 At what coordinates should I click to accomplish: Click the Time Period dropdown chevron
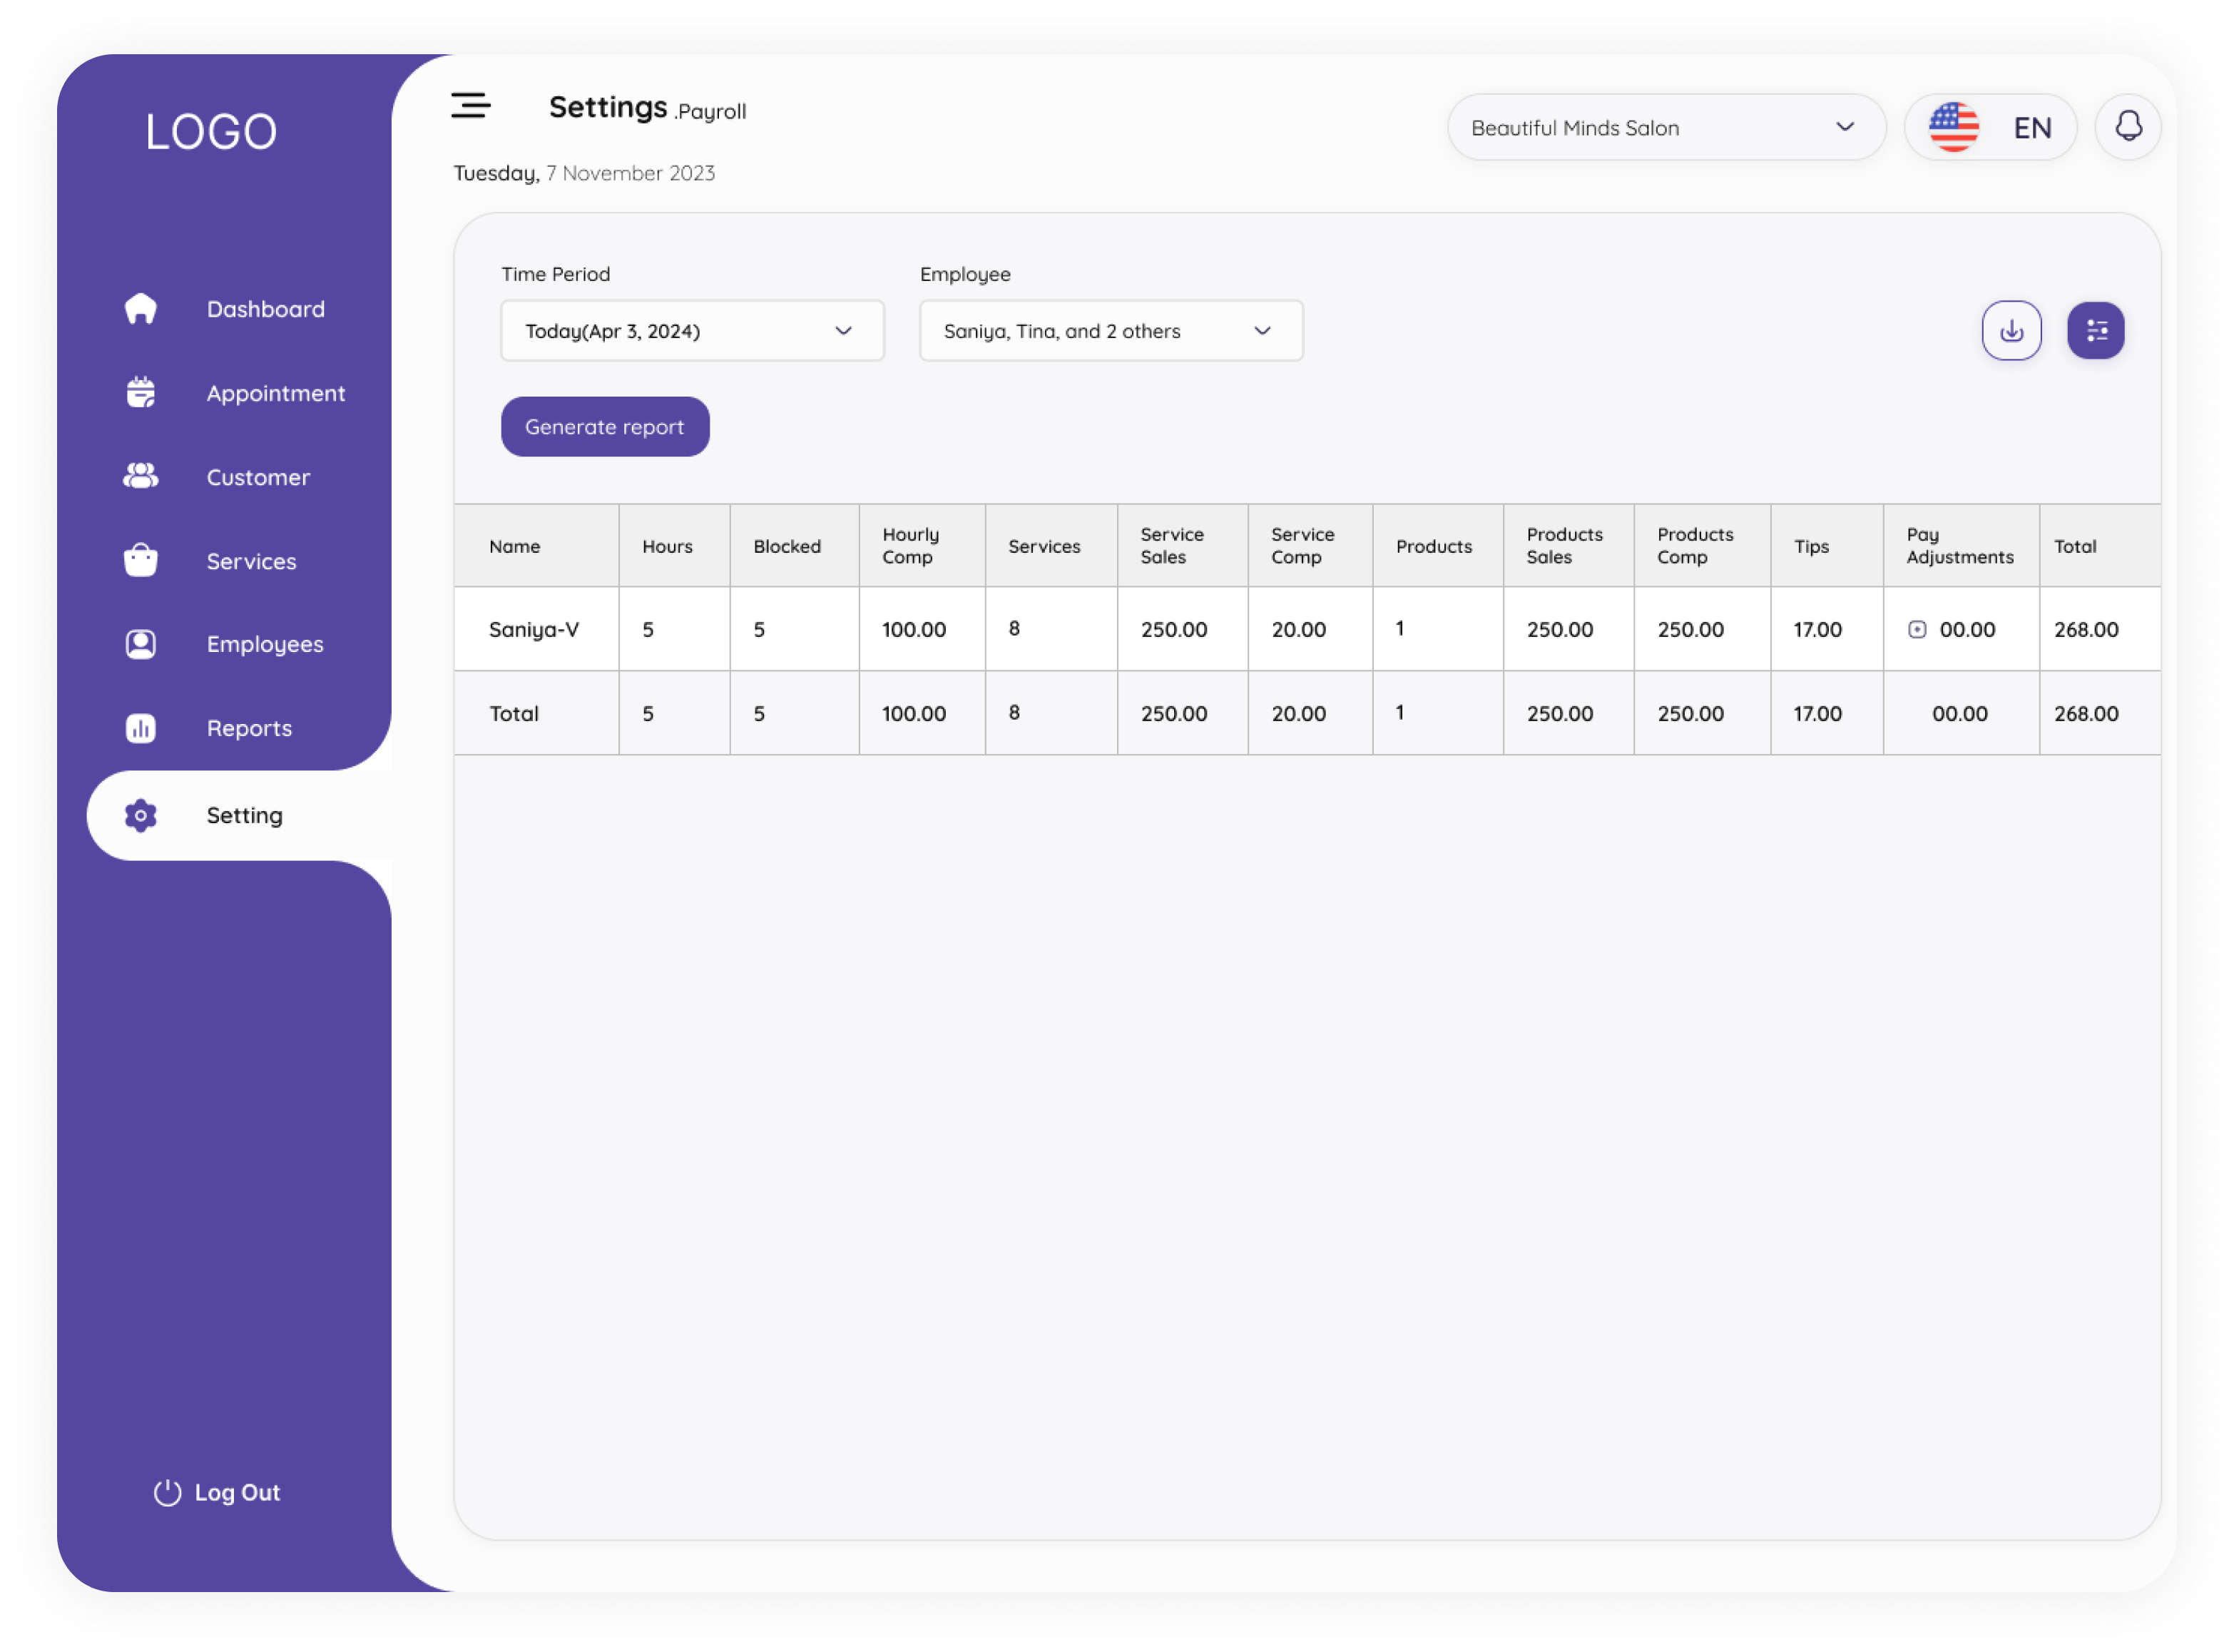pos(843,330)
